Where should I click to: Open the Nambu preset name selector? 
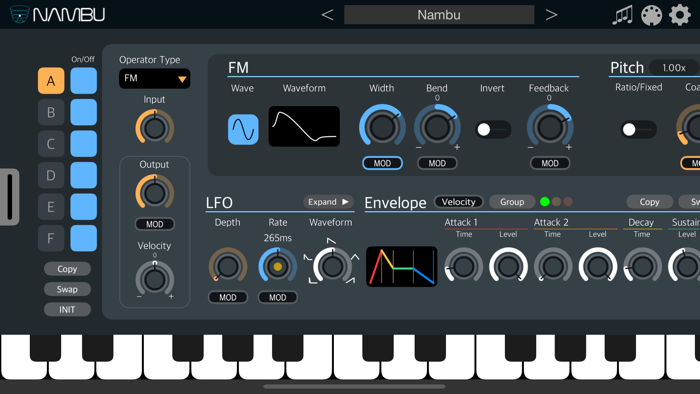click(x=439, y=15)
